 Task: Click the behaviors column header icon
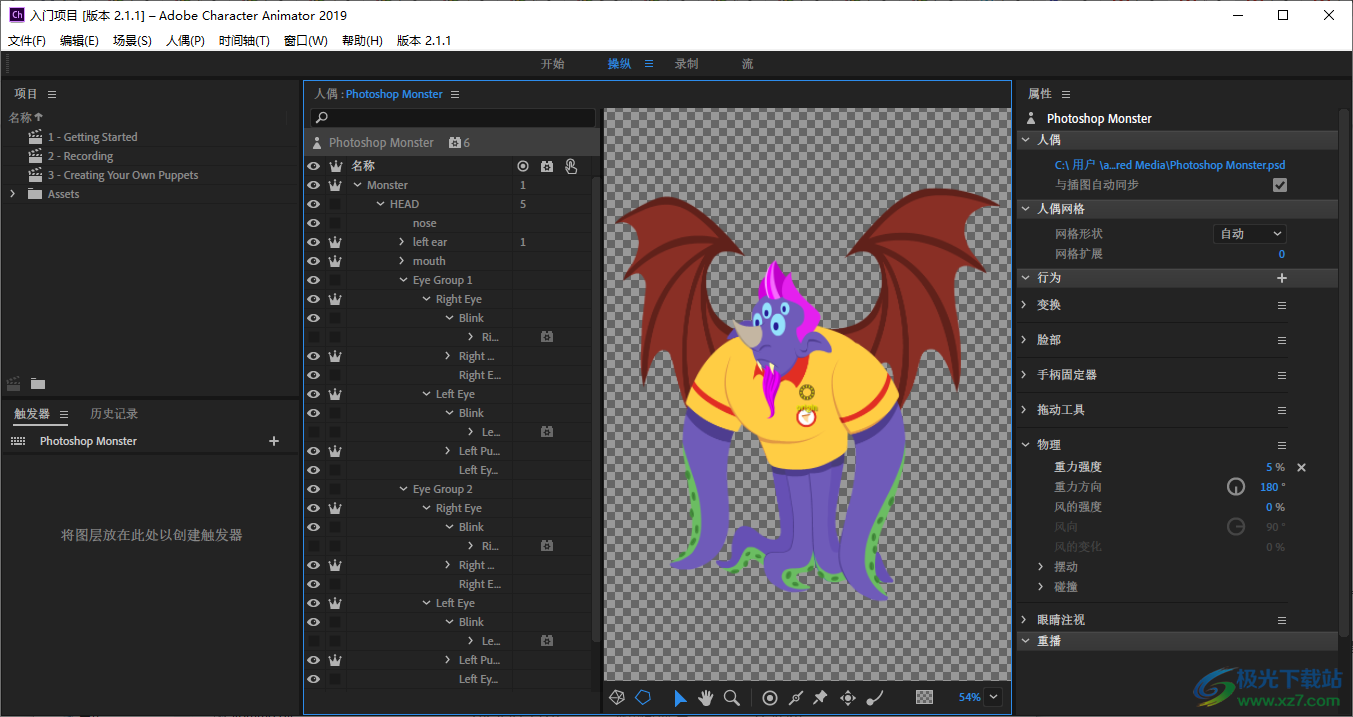(x=547, y=166)
